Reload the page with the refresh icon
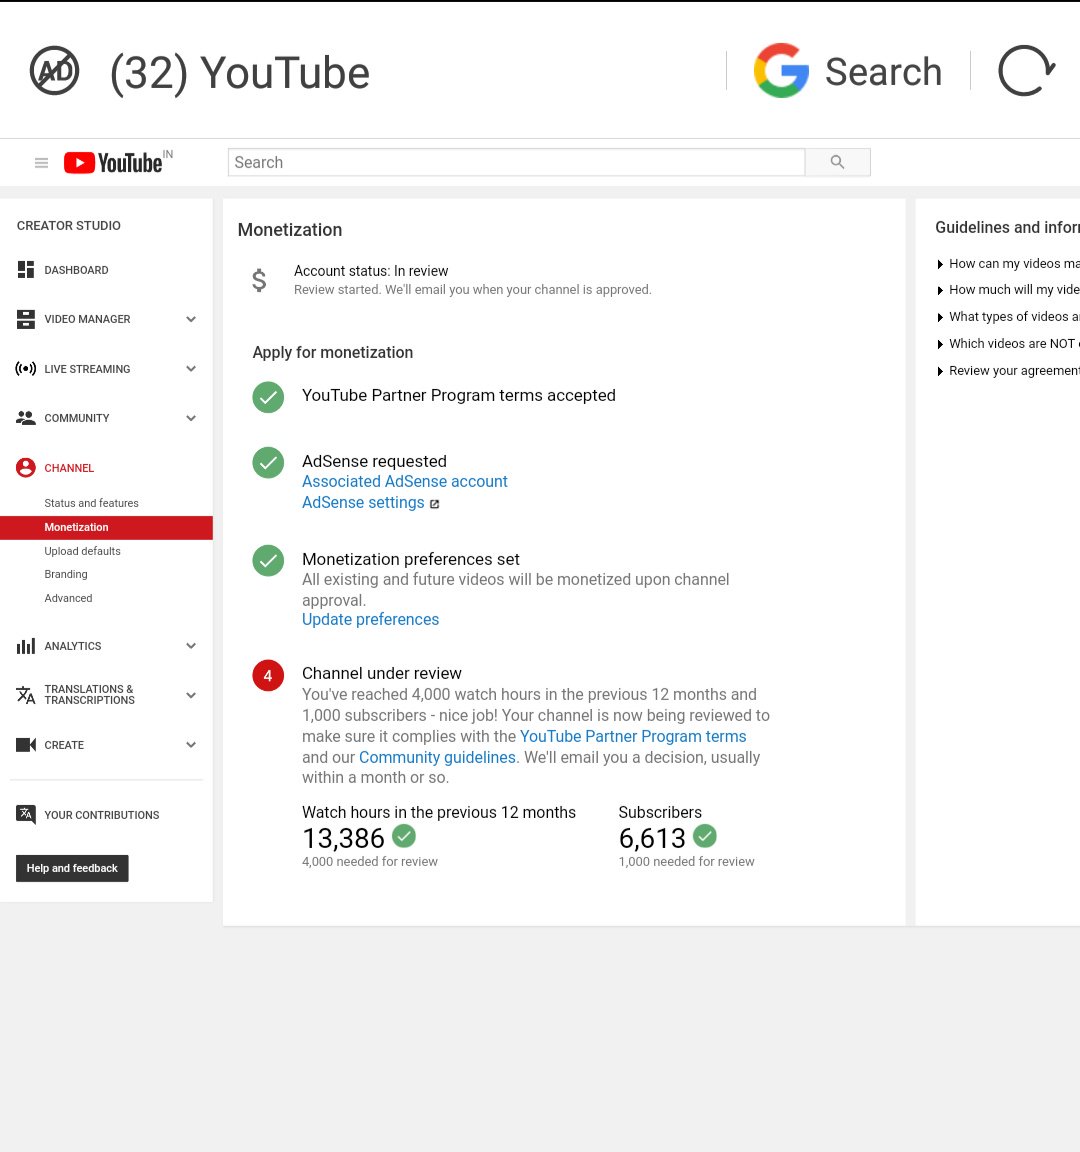 (x=1026, y=71)
